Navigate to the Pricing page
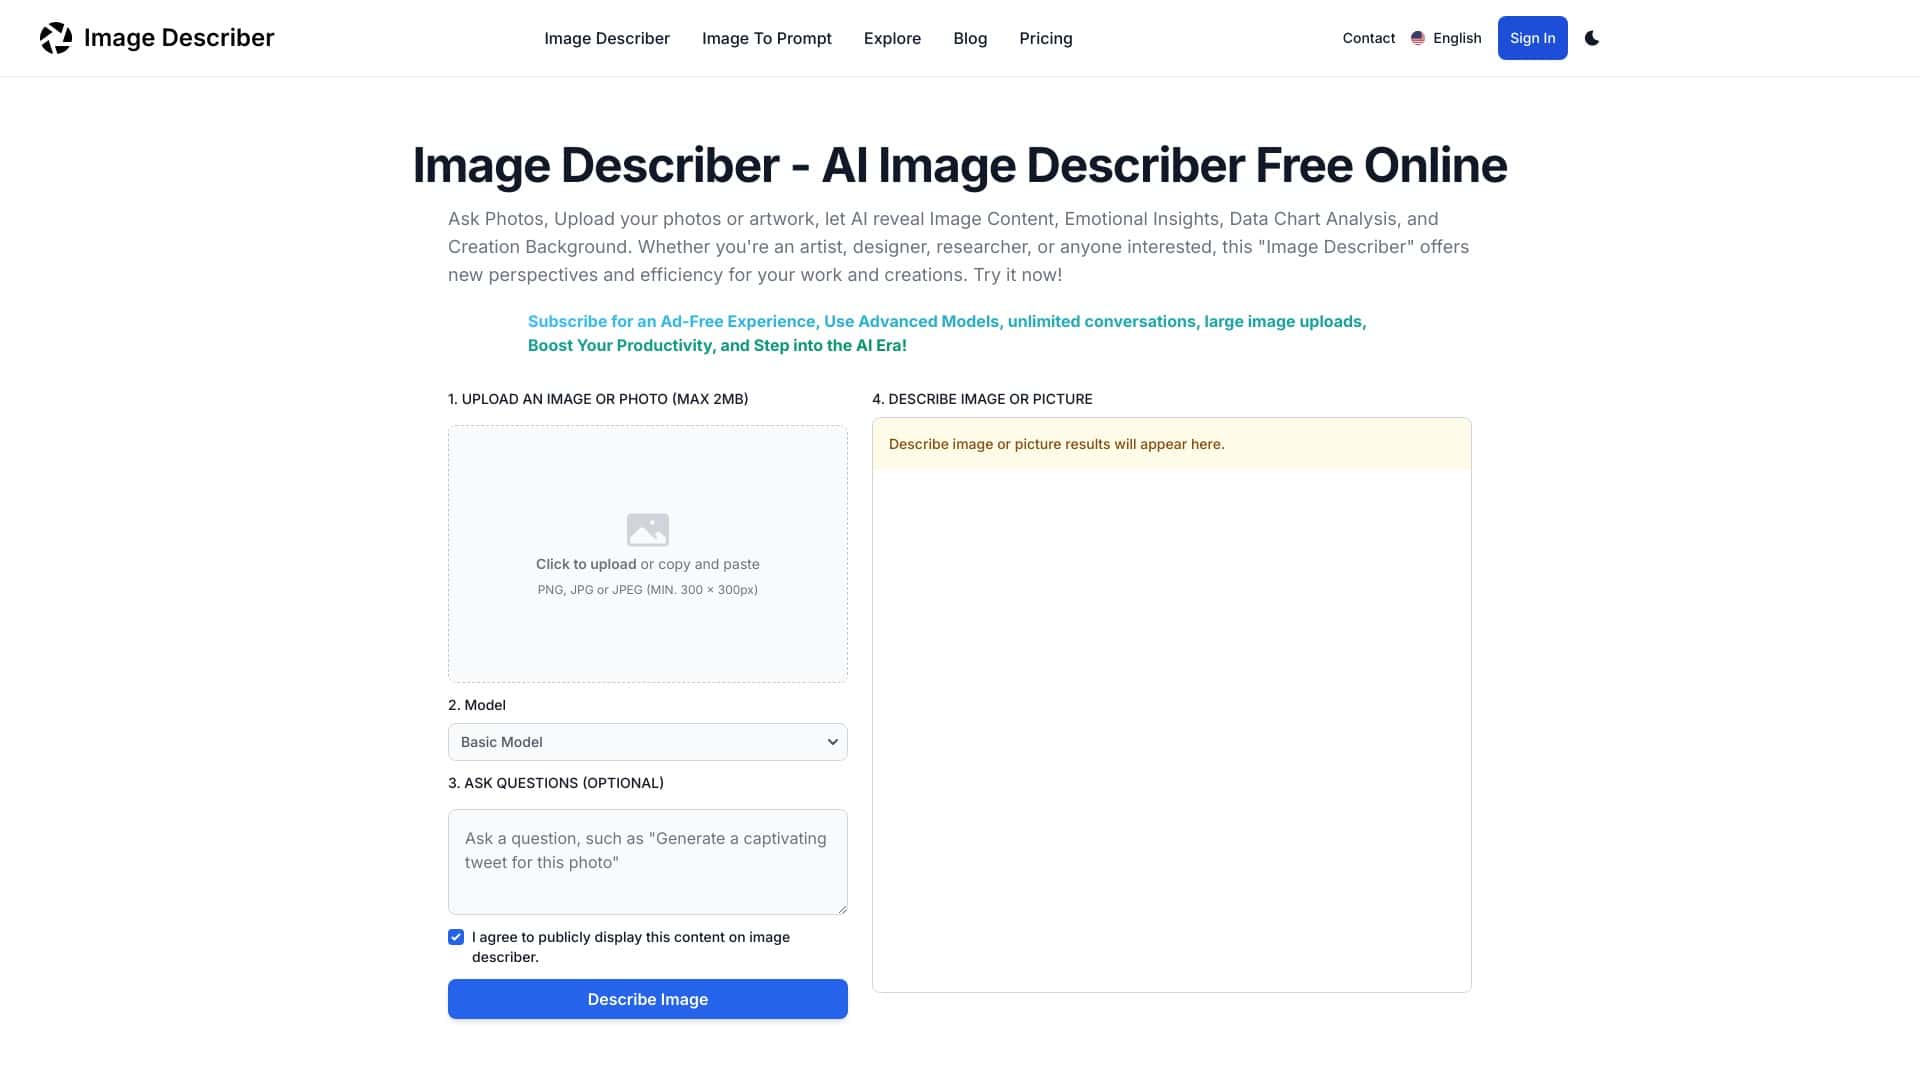Viewport: 1920px width, 1080px height. click(1046, 38)
